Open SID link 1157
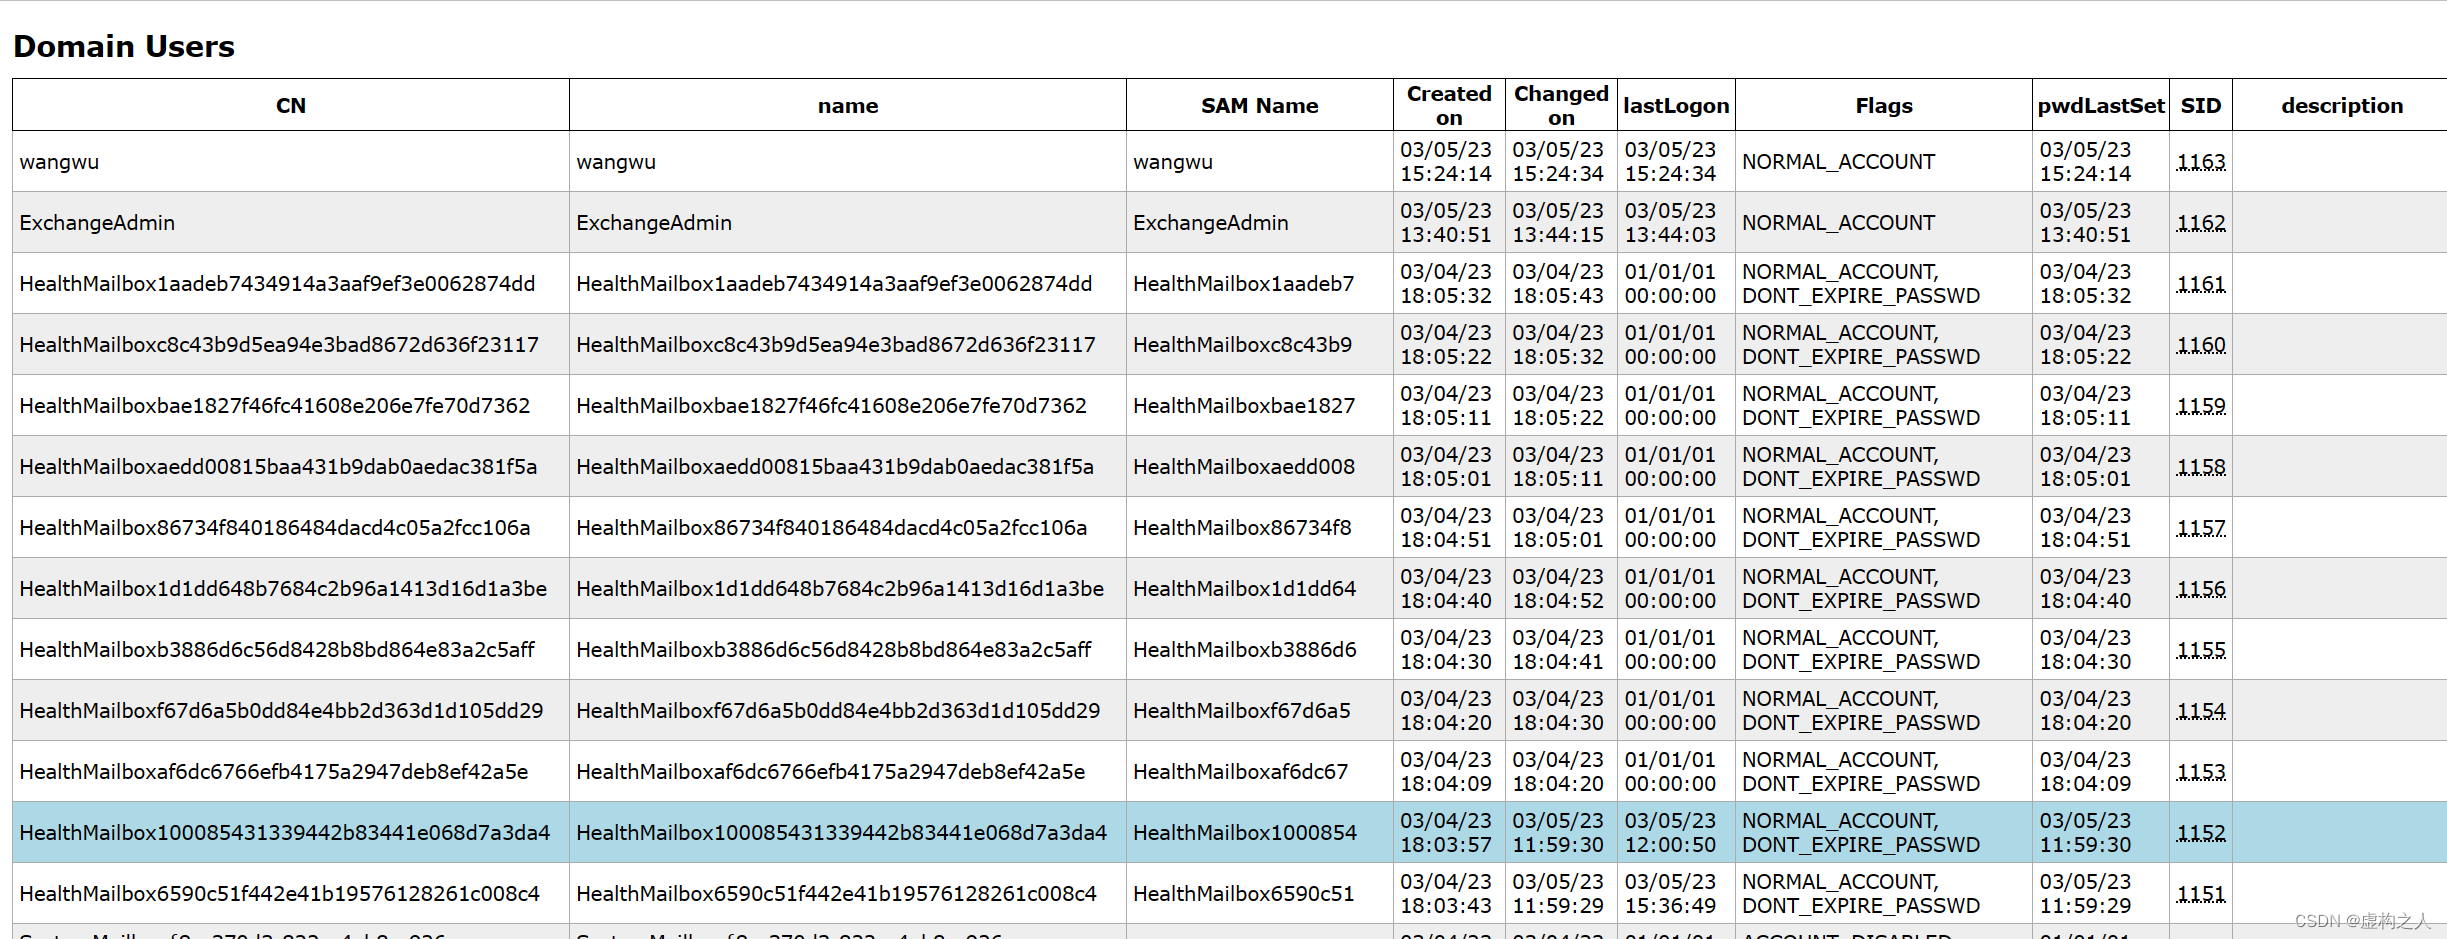The height and width of the screenshot is (939, 2447). click(2201, 527)
